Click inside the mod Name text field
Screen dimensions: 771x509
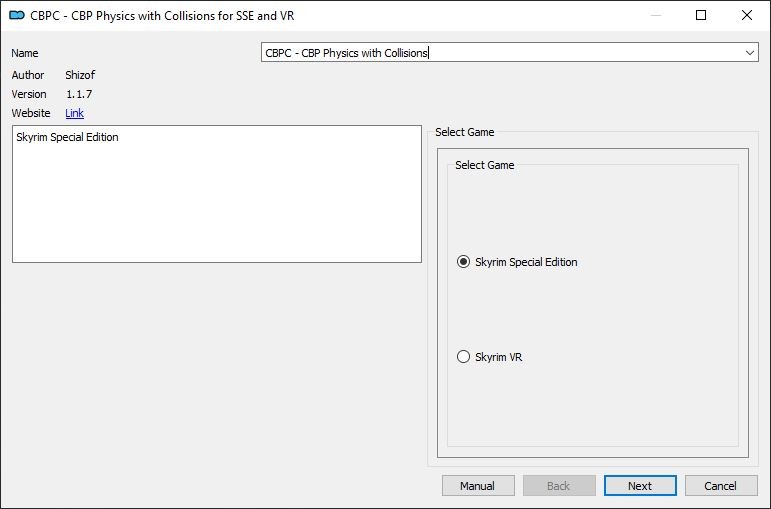tap(502, 53)
